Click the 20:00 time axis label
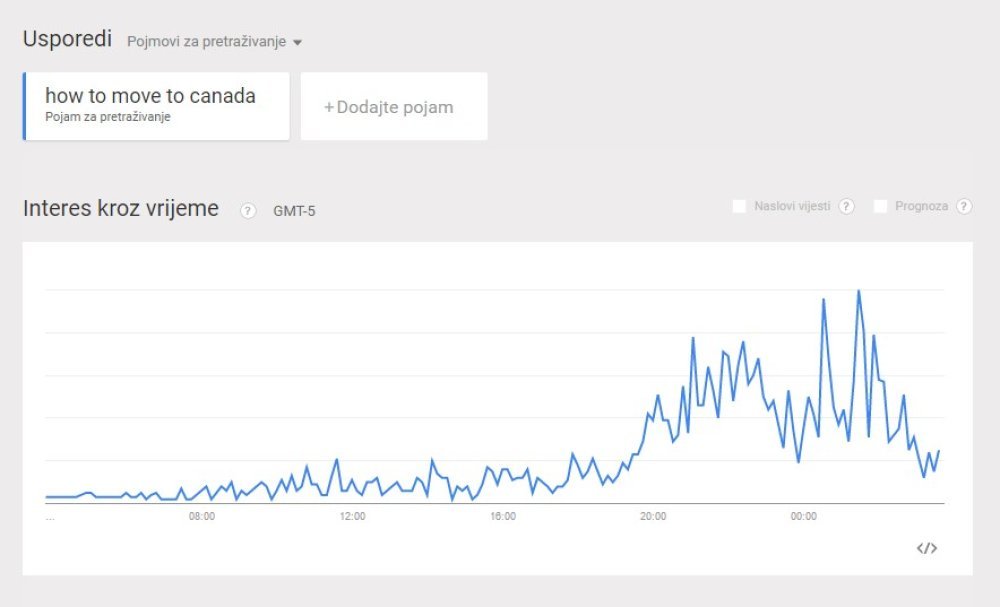 (653, 516)
